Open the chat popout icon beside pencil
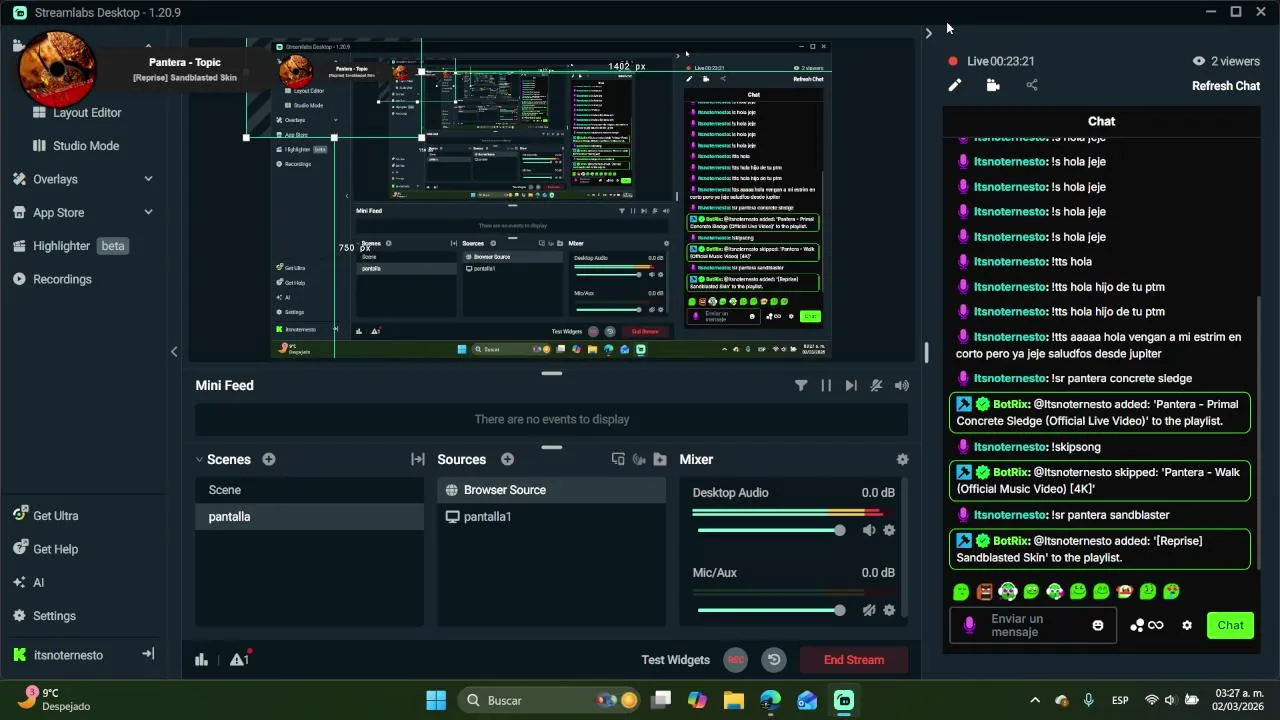 [x=993, y=85]
